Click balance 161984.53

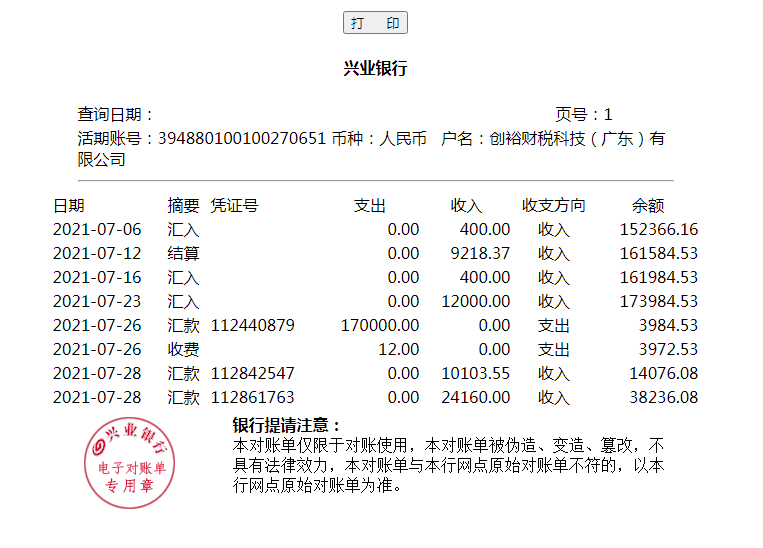pyautogui.click(x=658, y=277)
